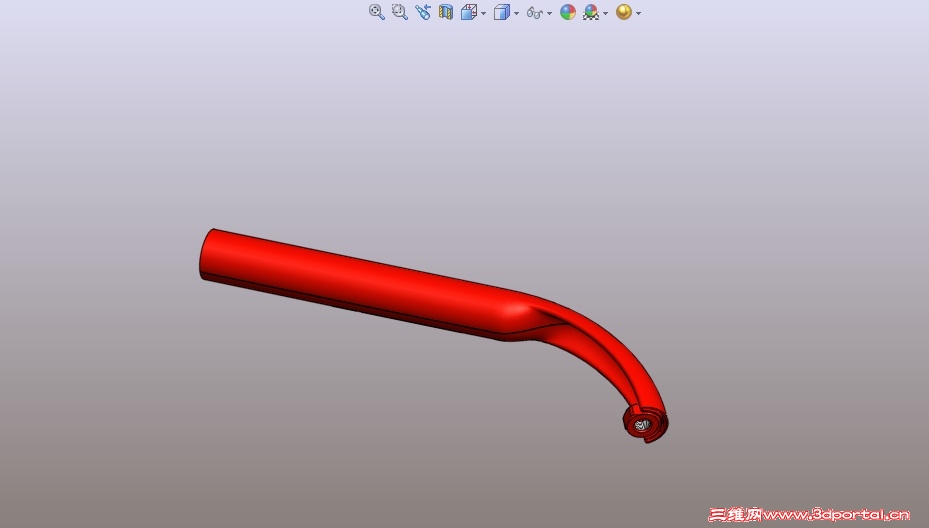This screenshot has width=929, height=528.
Task: Click the Zoom to Fit magnifier icon
Action: click(x=377, y=12)
